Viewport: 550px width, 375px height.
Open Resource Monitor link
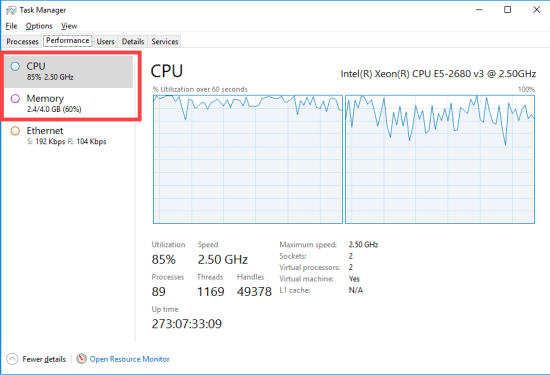point(129,359)
